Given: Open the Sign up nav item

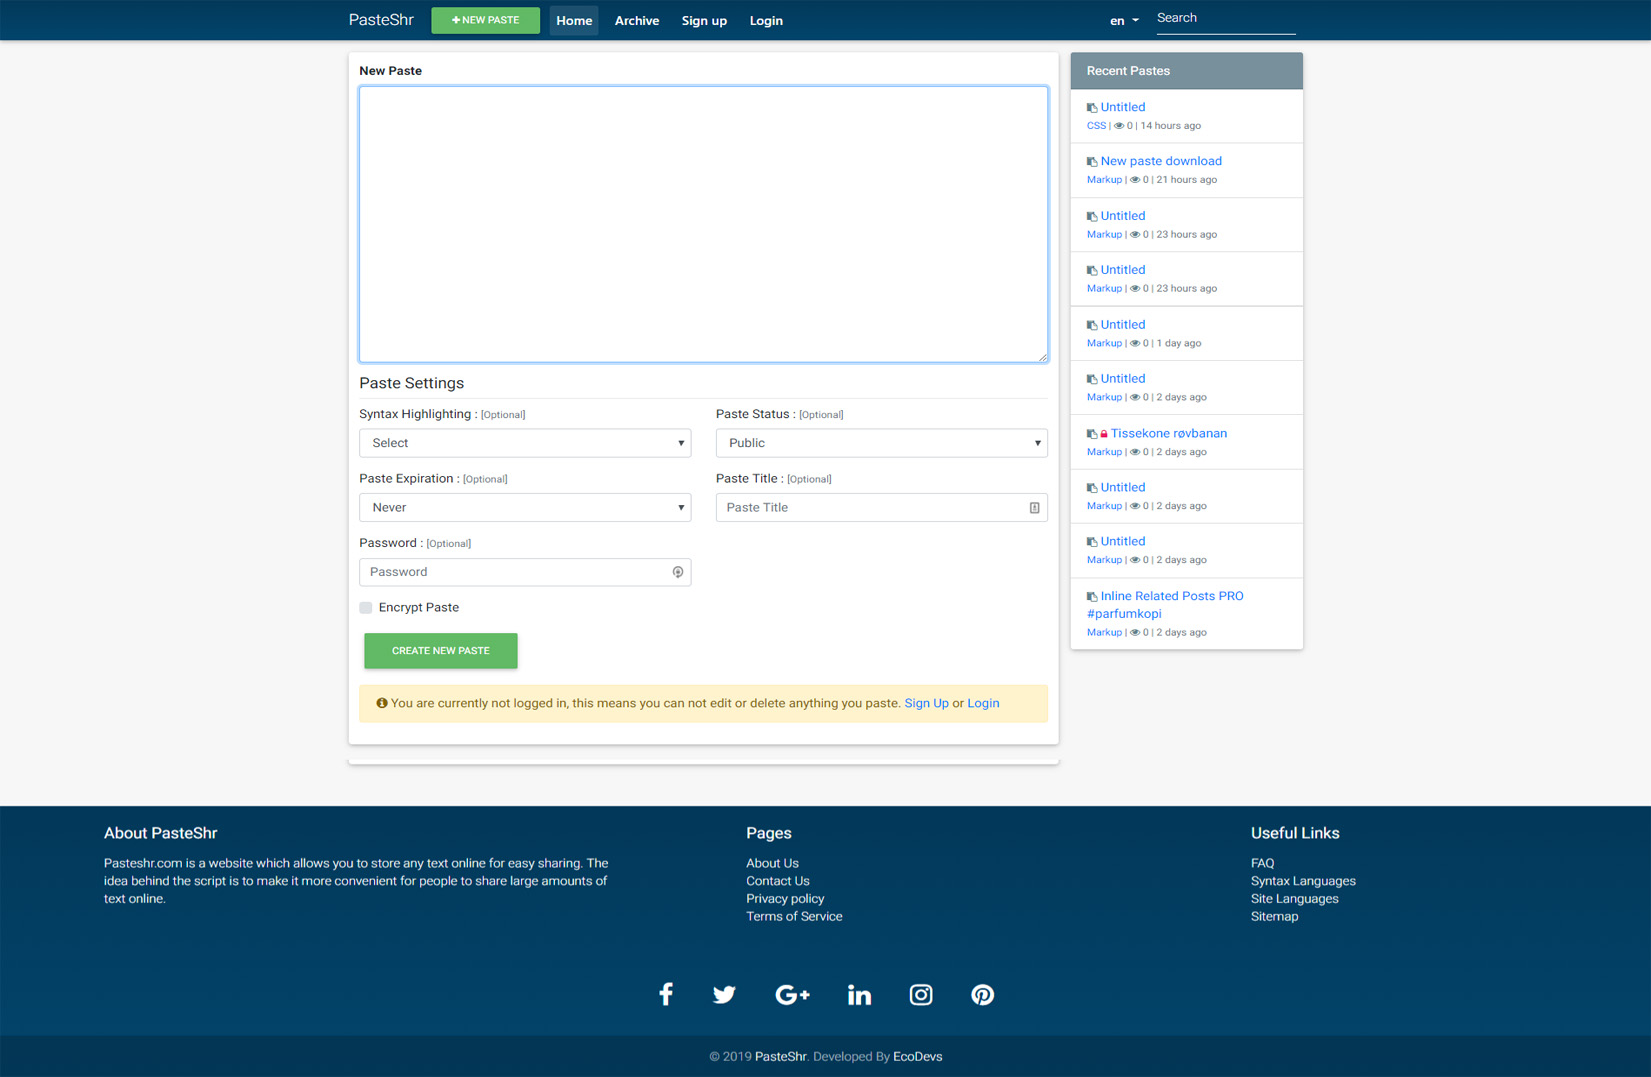Looking at the screenshot, I should coord(704,21).
